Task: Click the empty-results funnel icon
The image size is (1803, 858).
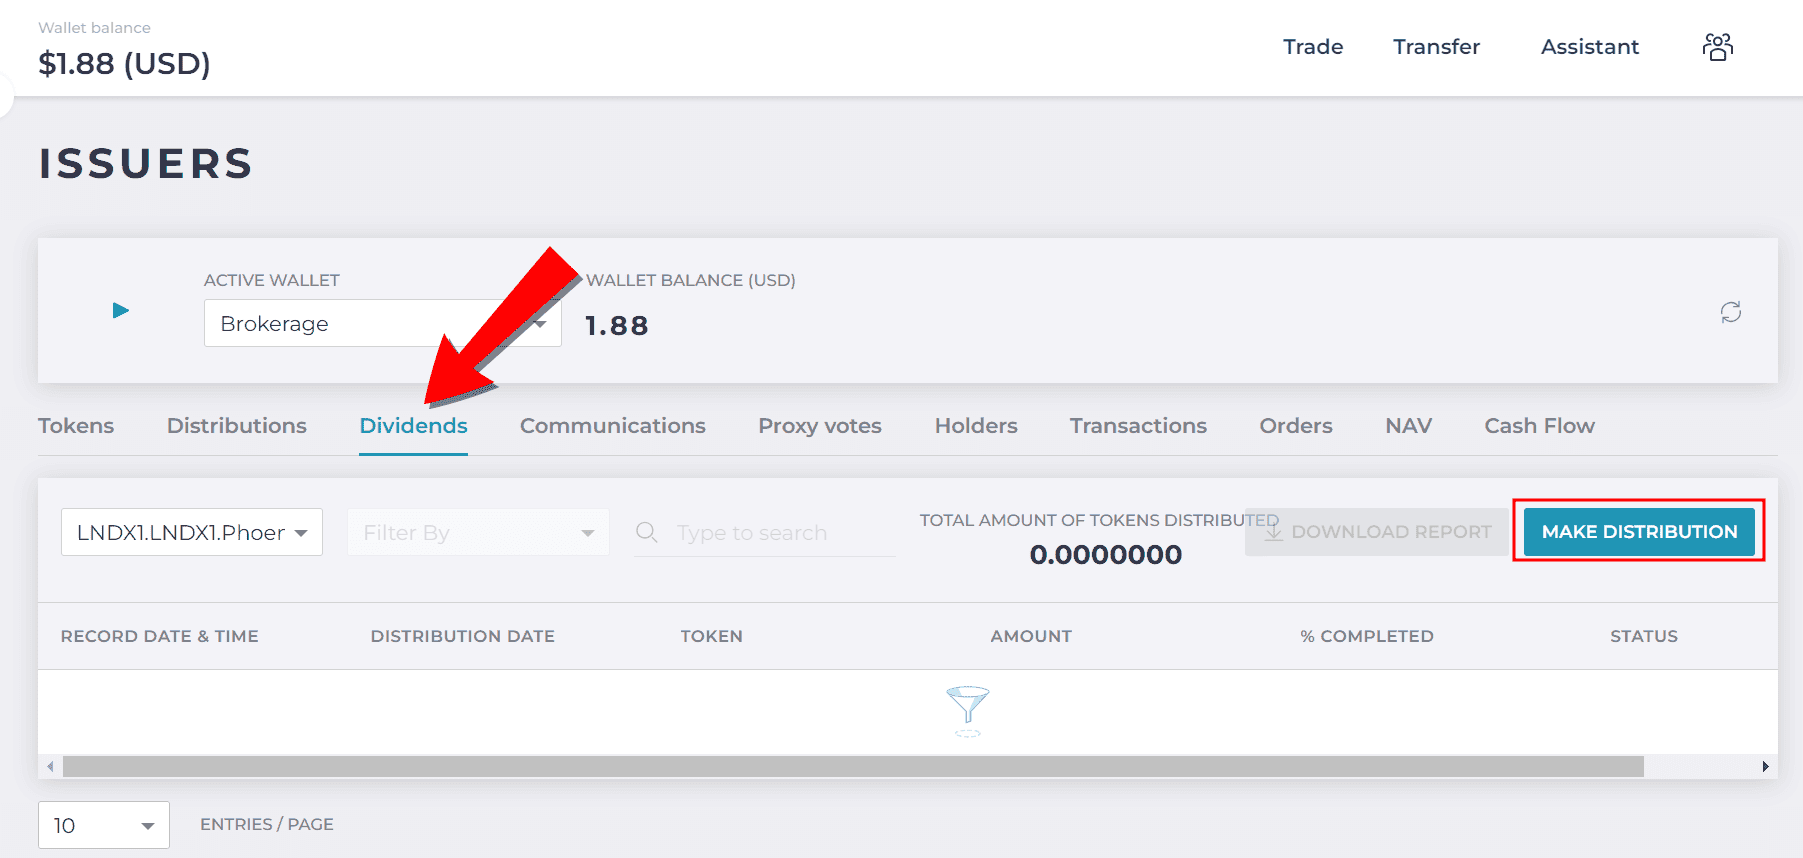Action: (968, 711)
